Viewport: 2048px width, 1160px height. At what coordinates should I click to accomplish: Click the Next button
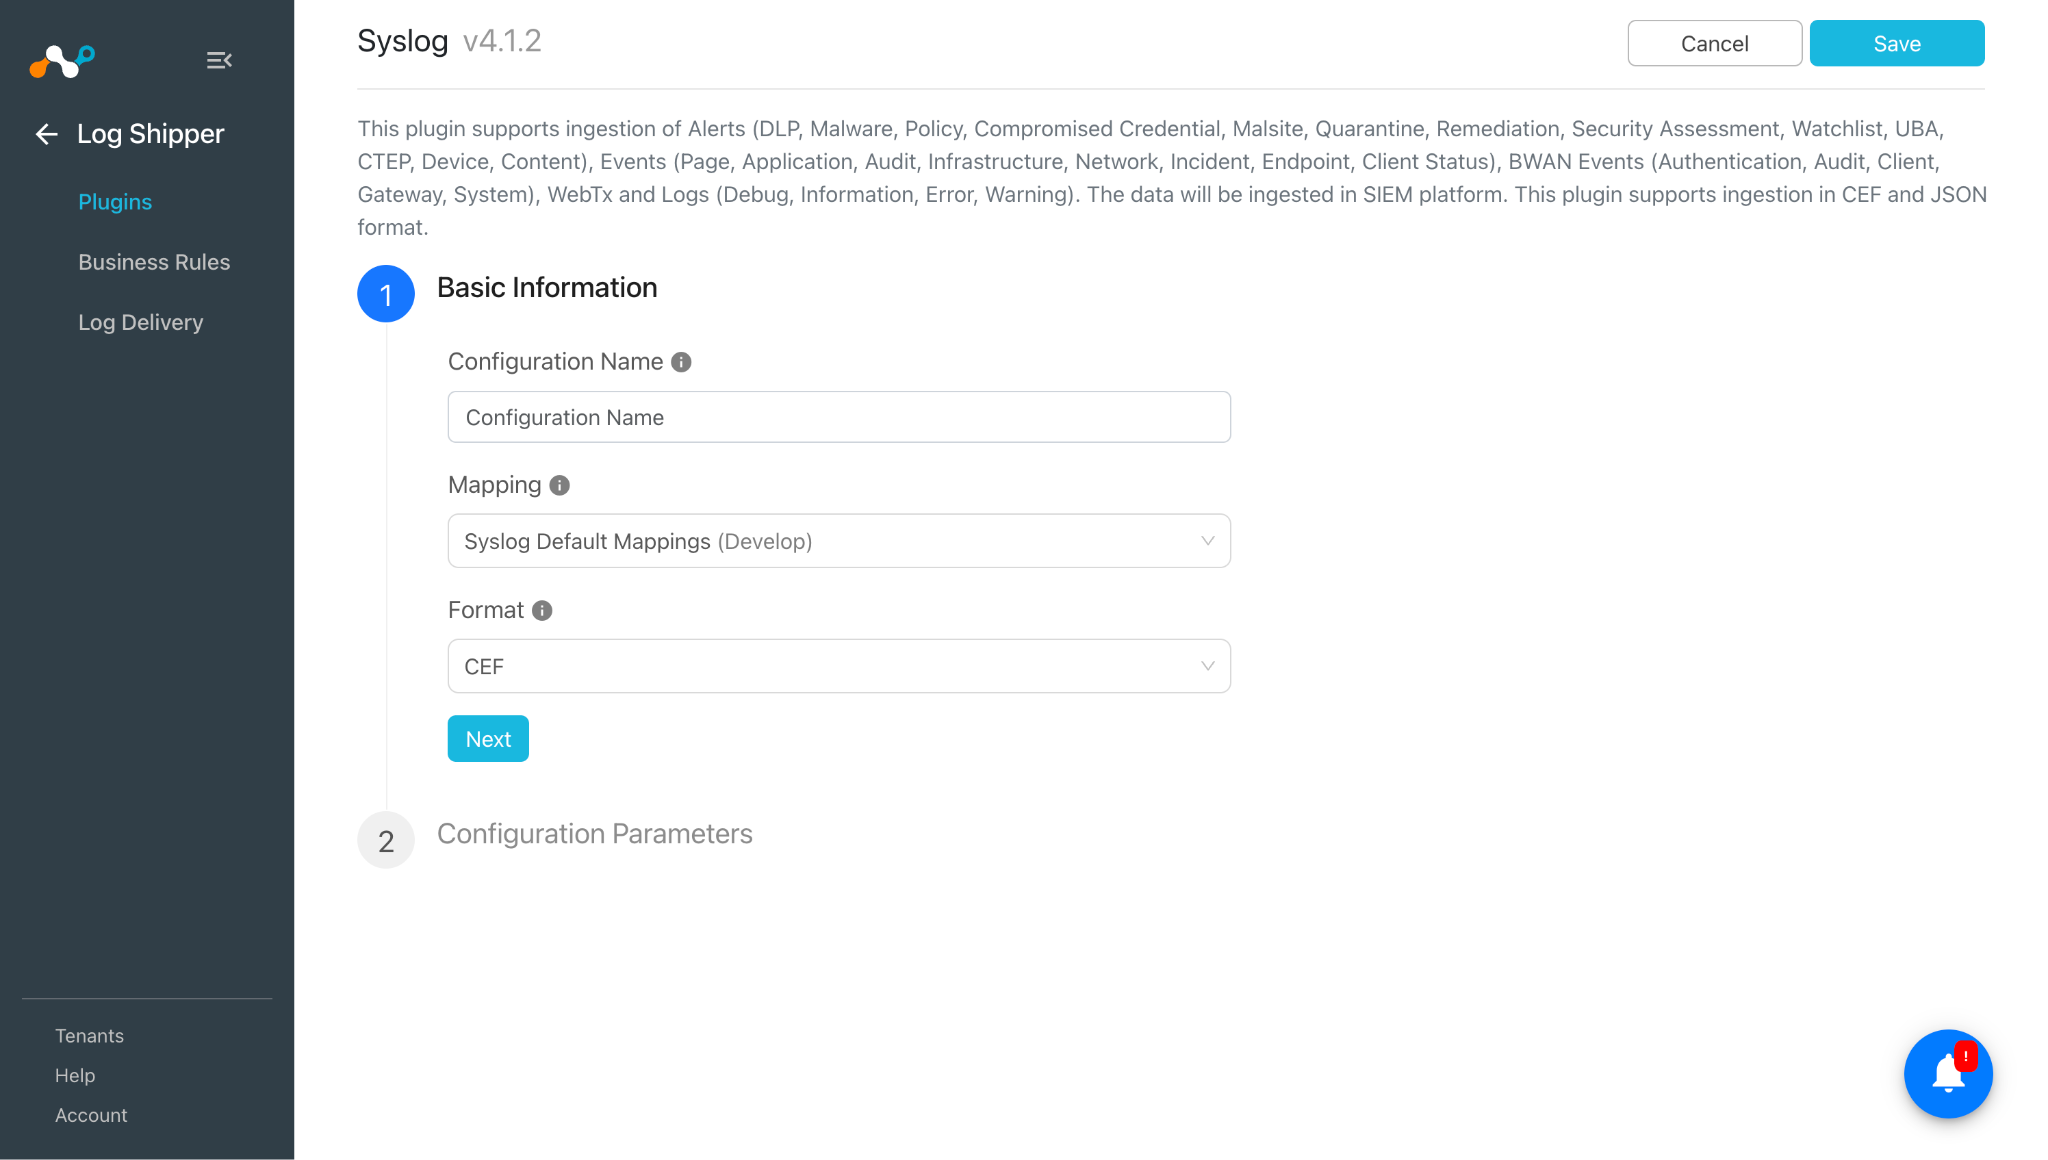(x=488, y=739)
